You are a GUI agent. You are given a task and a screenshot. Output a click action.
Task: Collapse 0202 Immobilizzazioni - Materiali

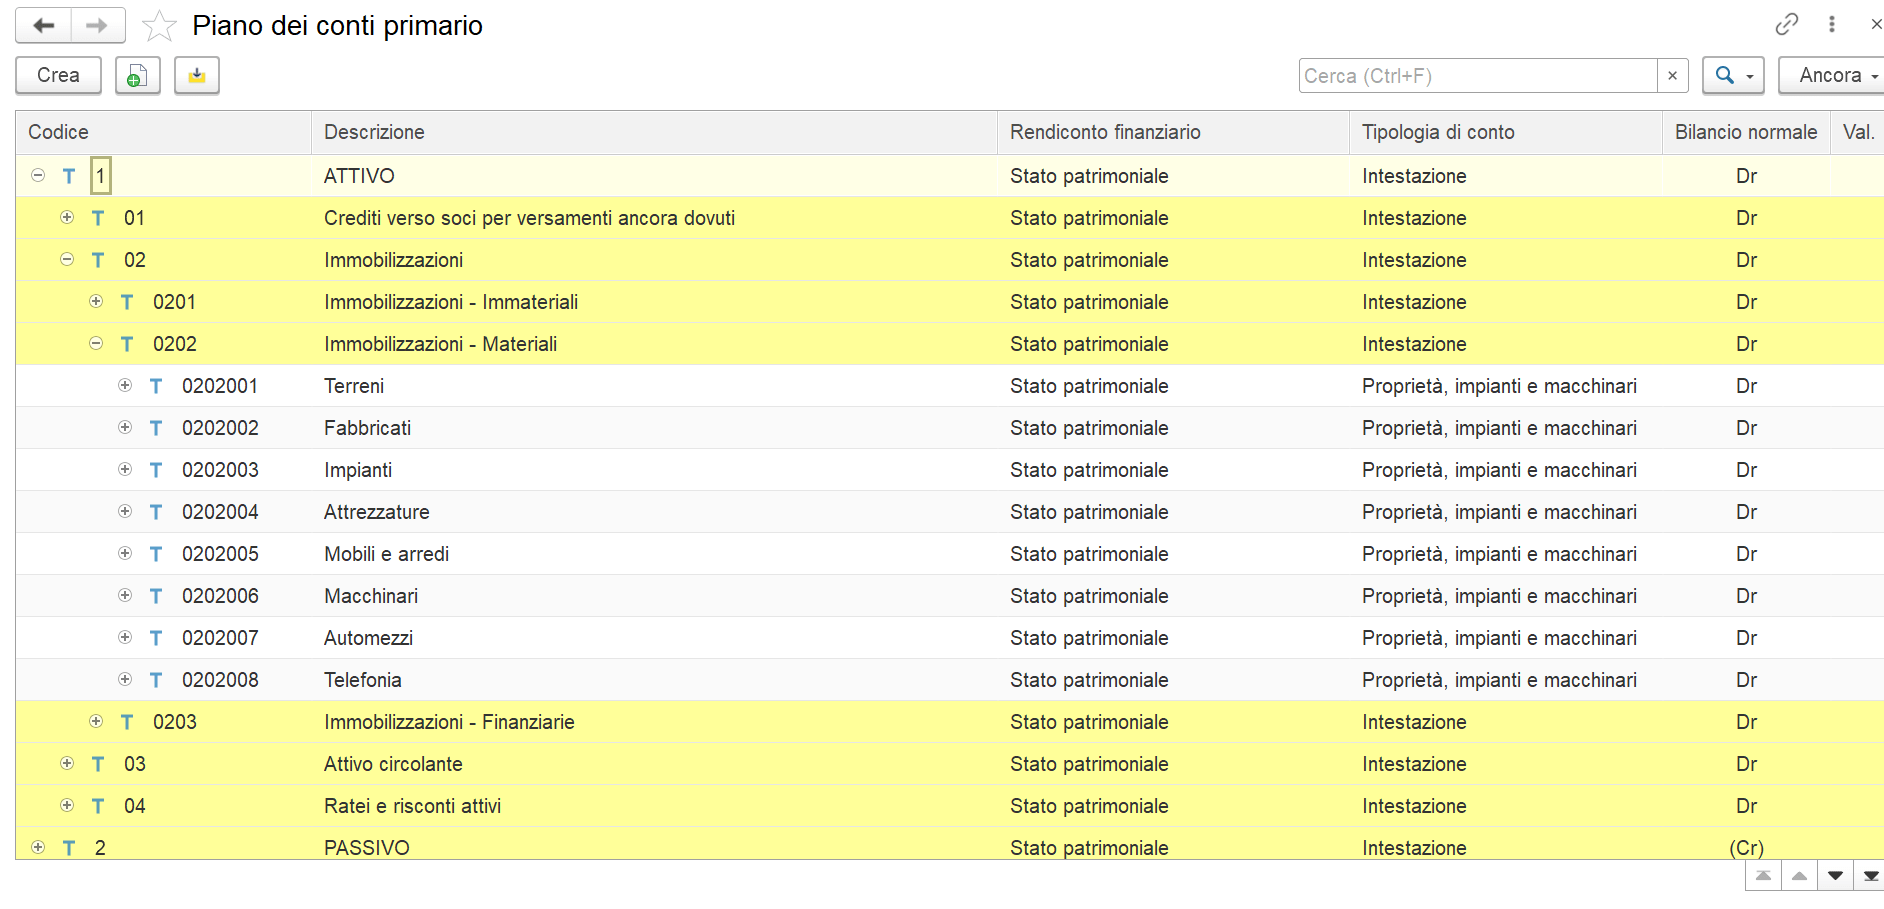[96, 343]
